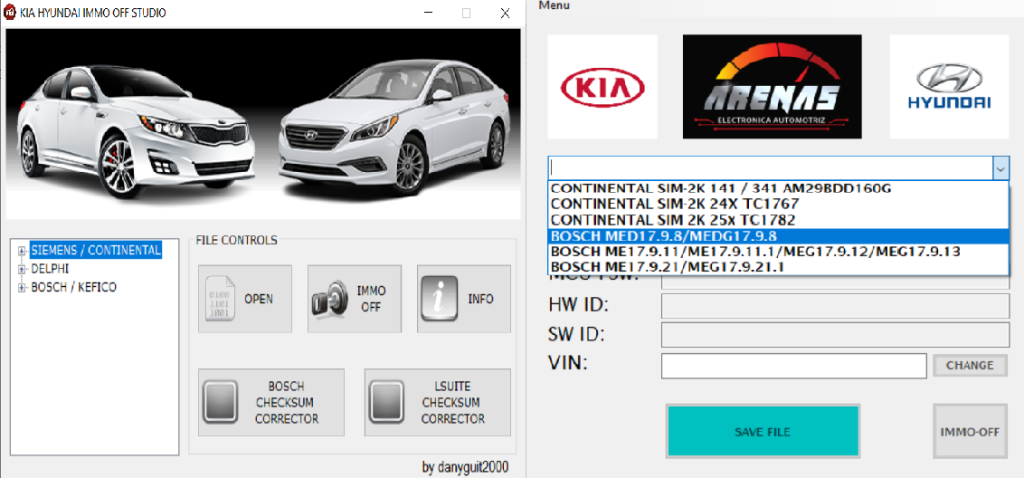Click the SW ID text field
This screenshot has height=478, width=1024.
pos(835,335)
